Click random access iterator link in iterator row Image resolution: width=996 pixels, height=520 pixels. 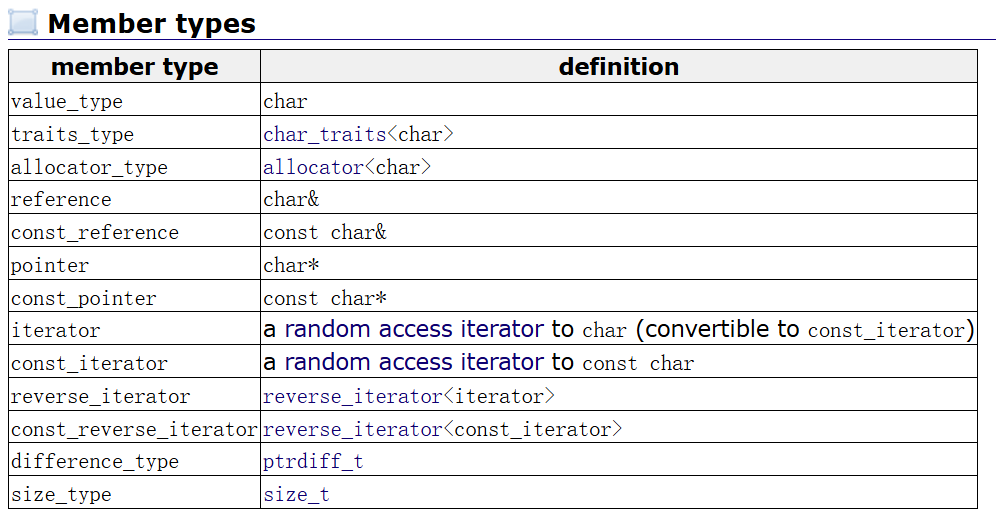414,330
